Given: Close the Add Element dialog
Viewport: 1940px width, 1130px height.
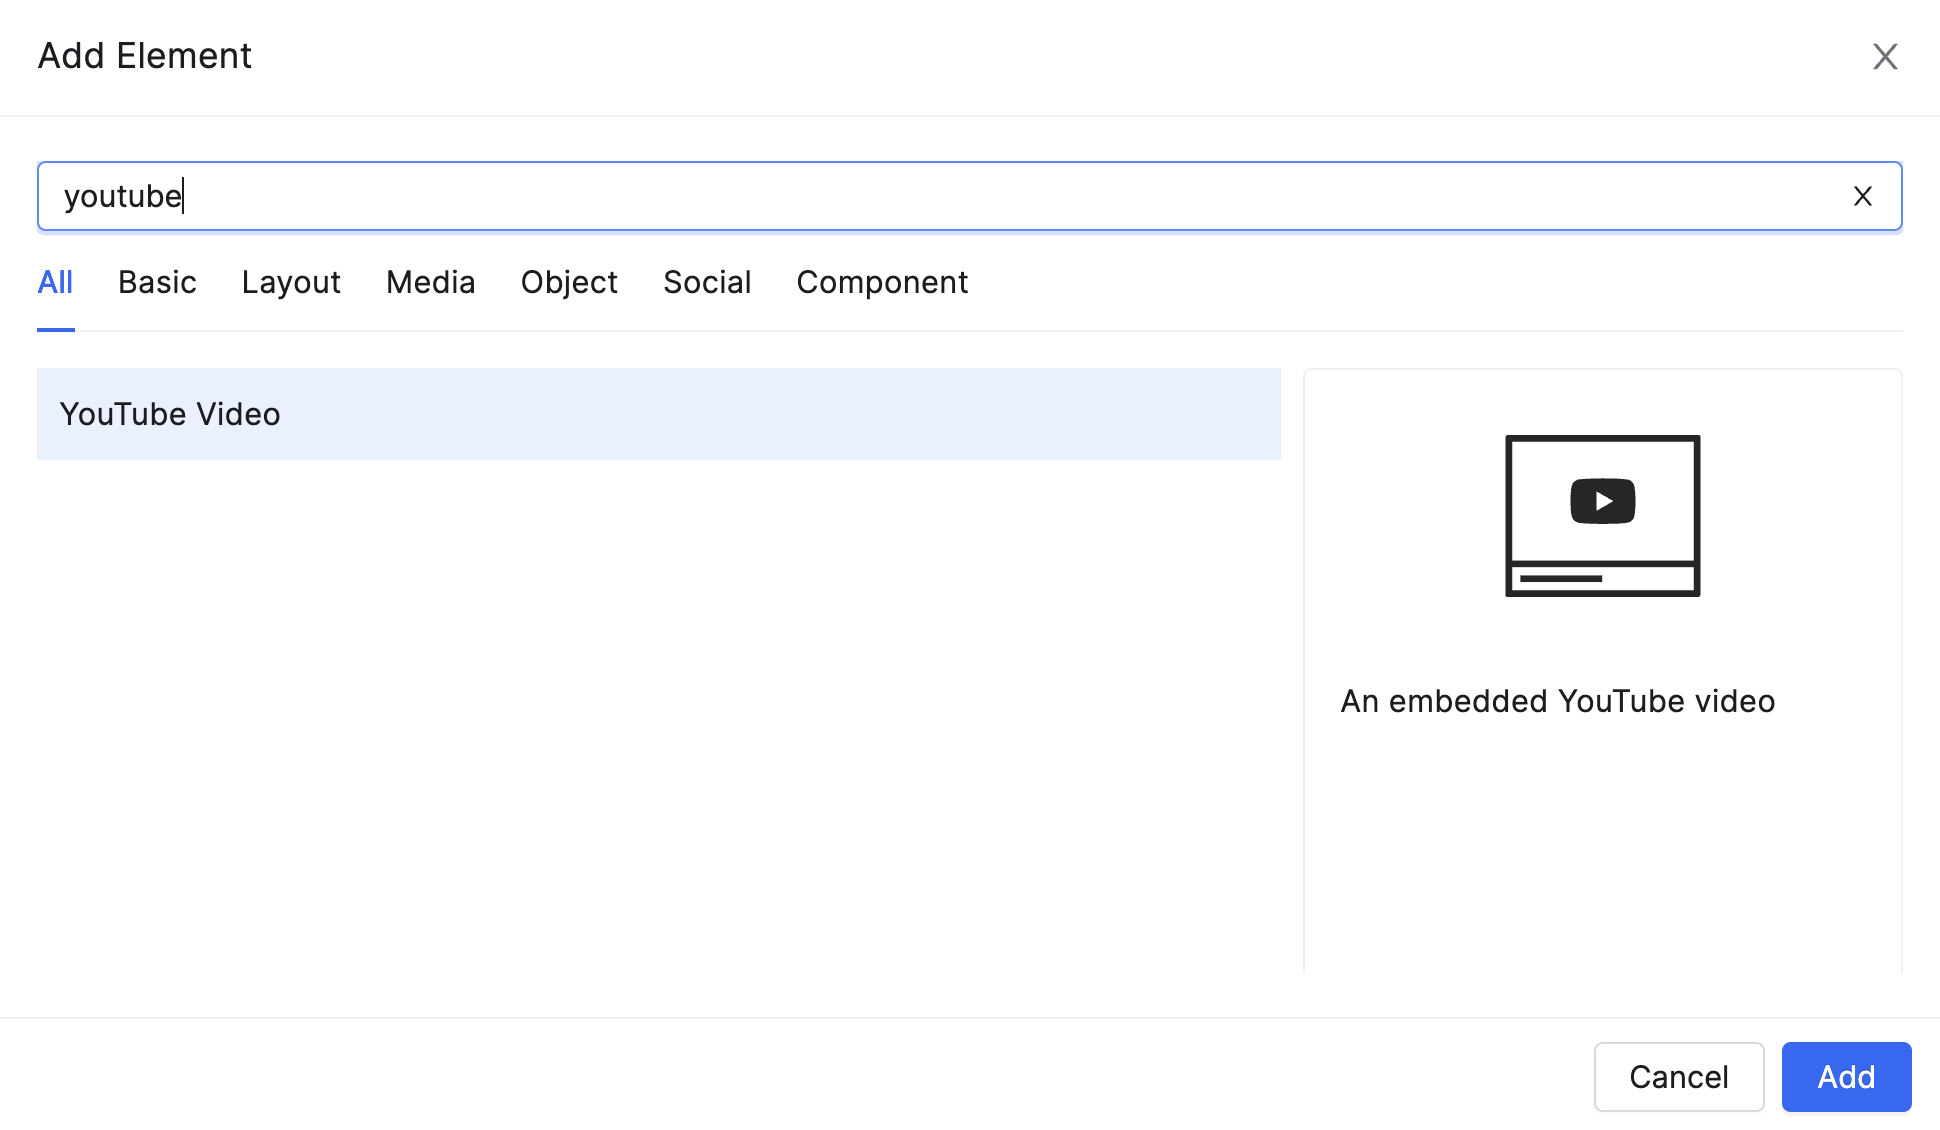Looking at the screenshot, I should point(1885,57).
